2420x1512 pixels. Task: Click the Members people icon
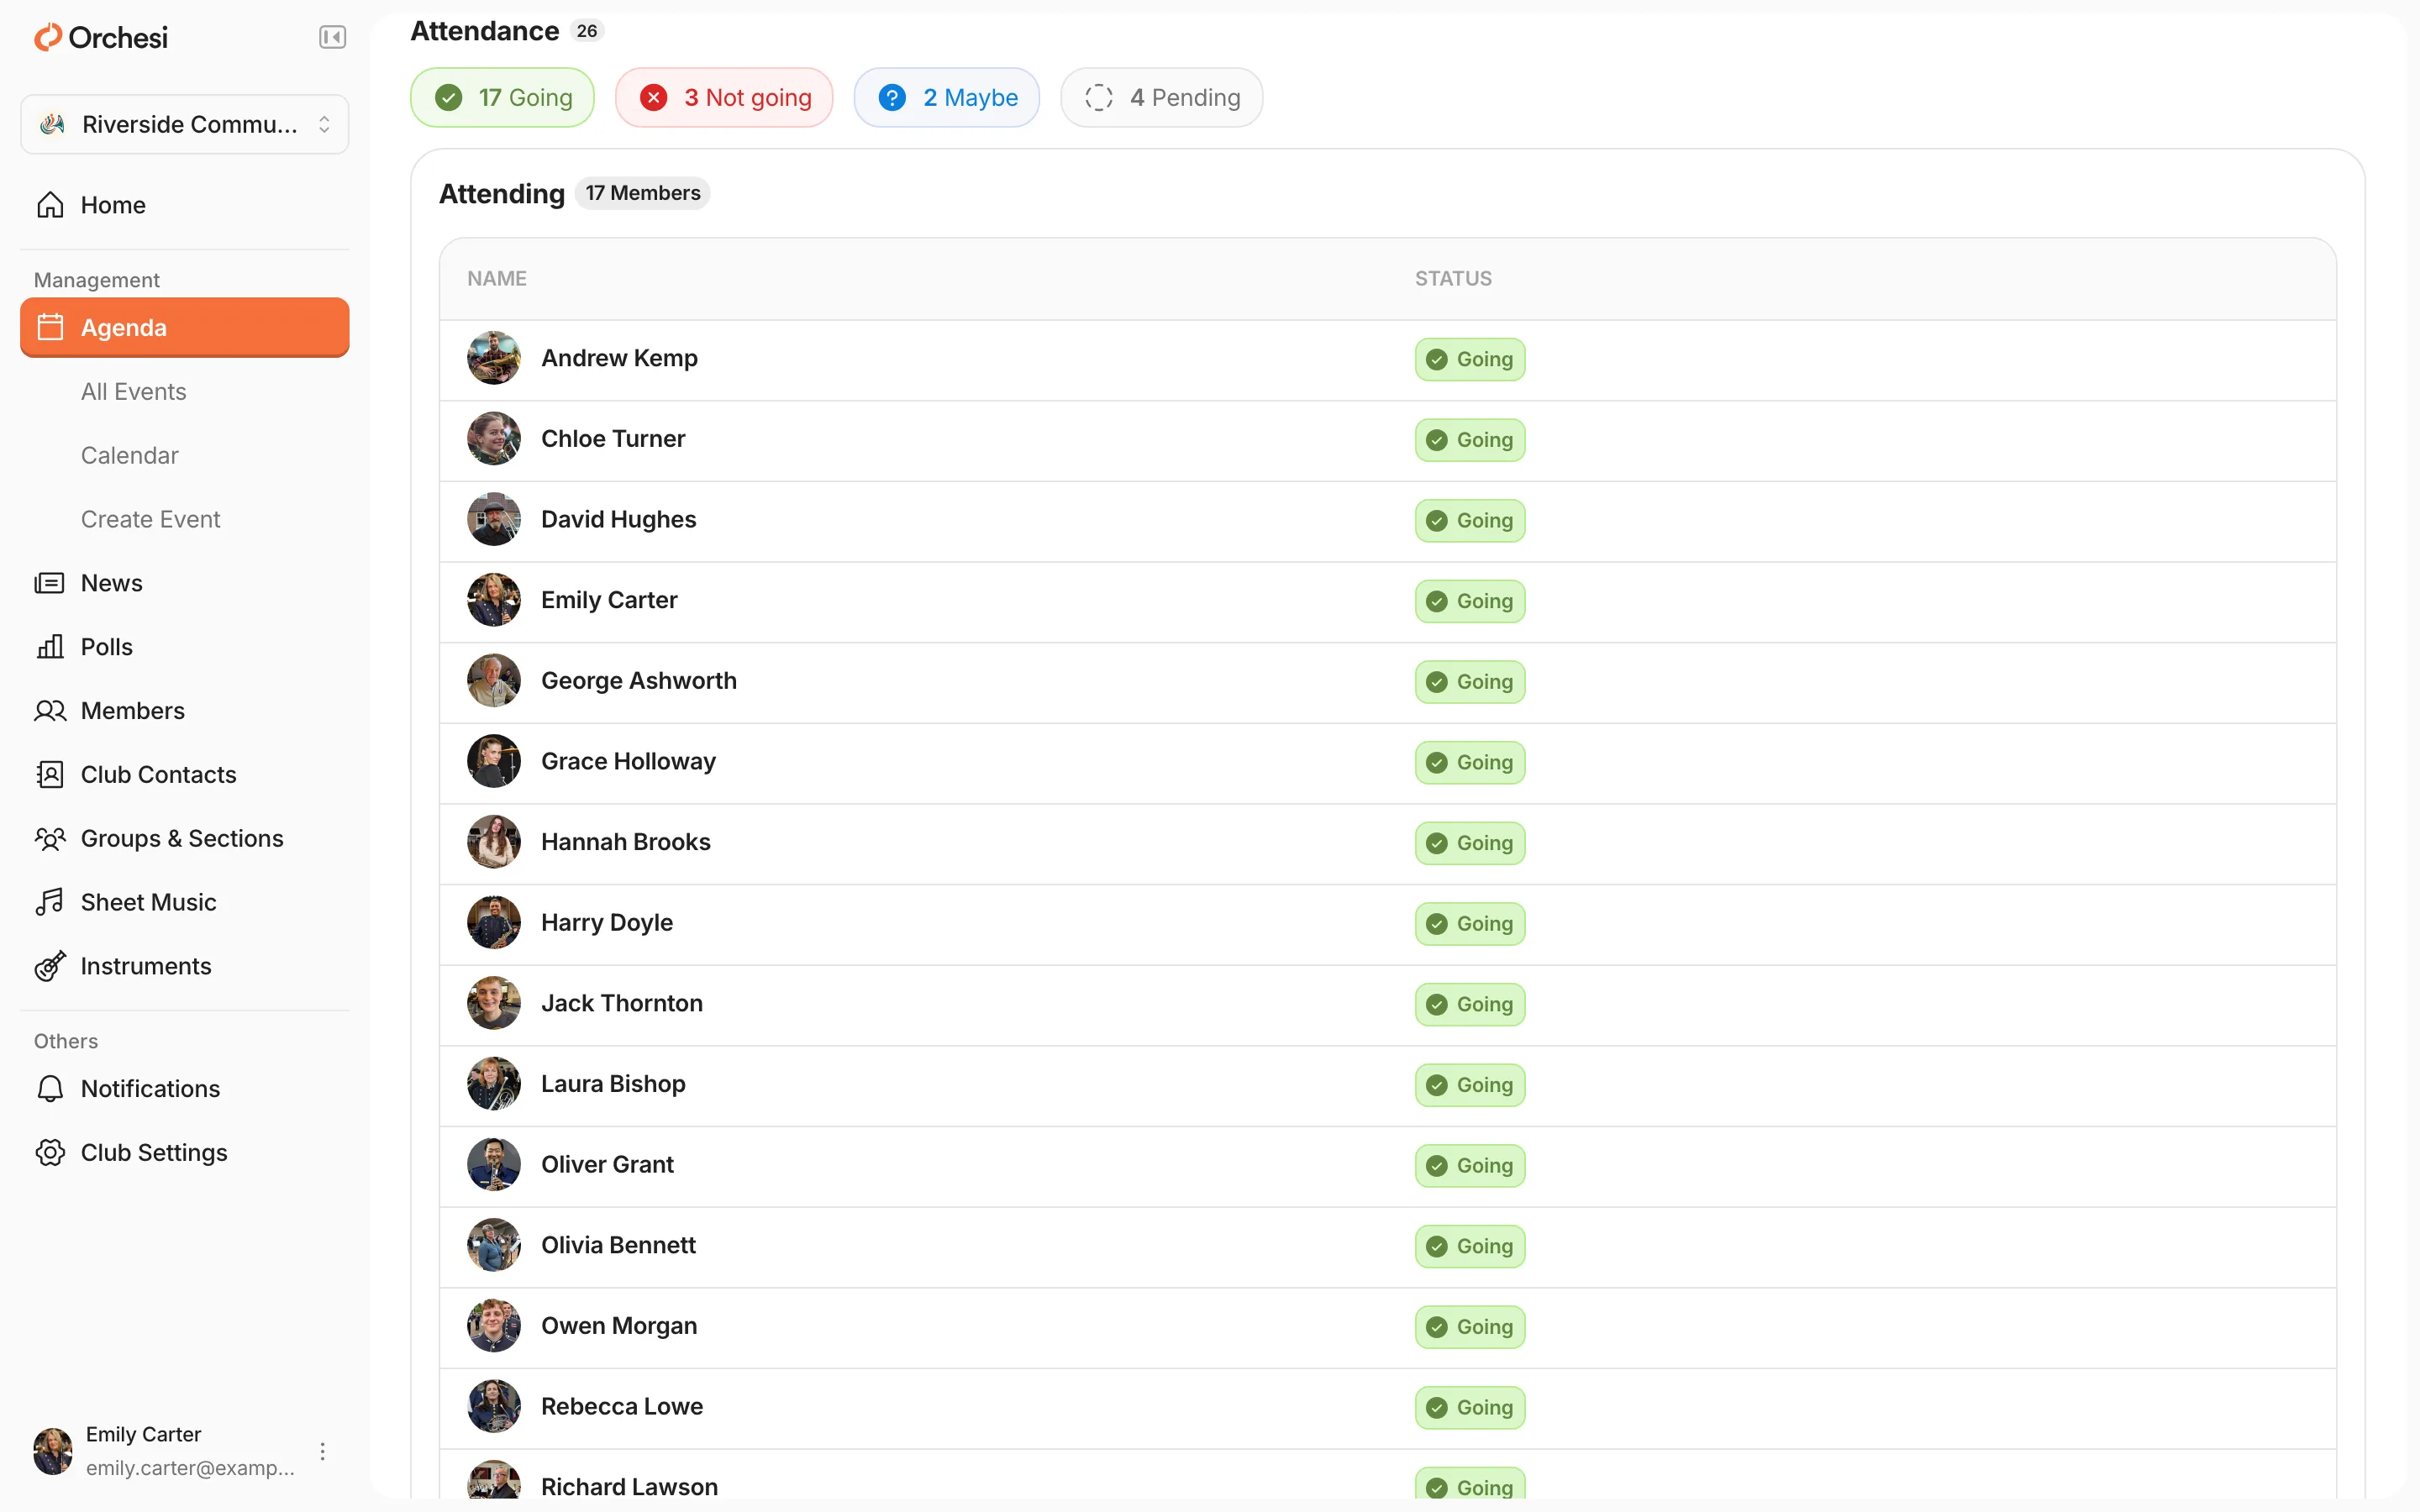point(50,711)
